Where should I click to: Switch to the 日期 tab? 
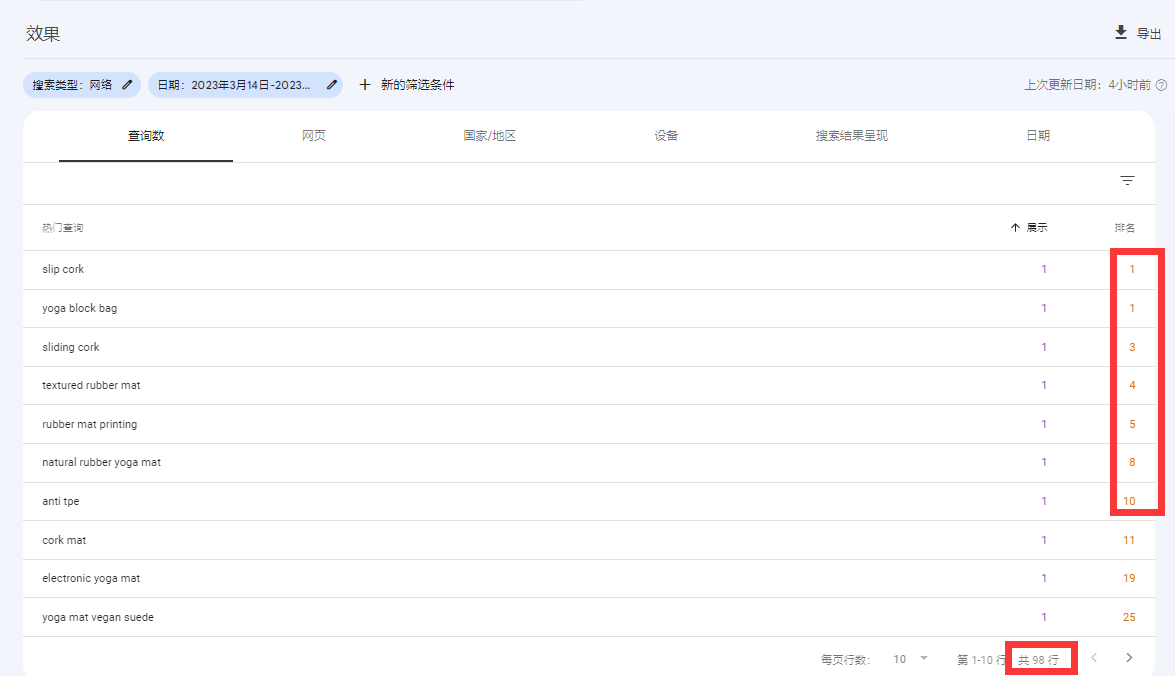pos(1038,136)
